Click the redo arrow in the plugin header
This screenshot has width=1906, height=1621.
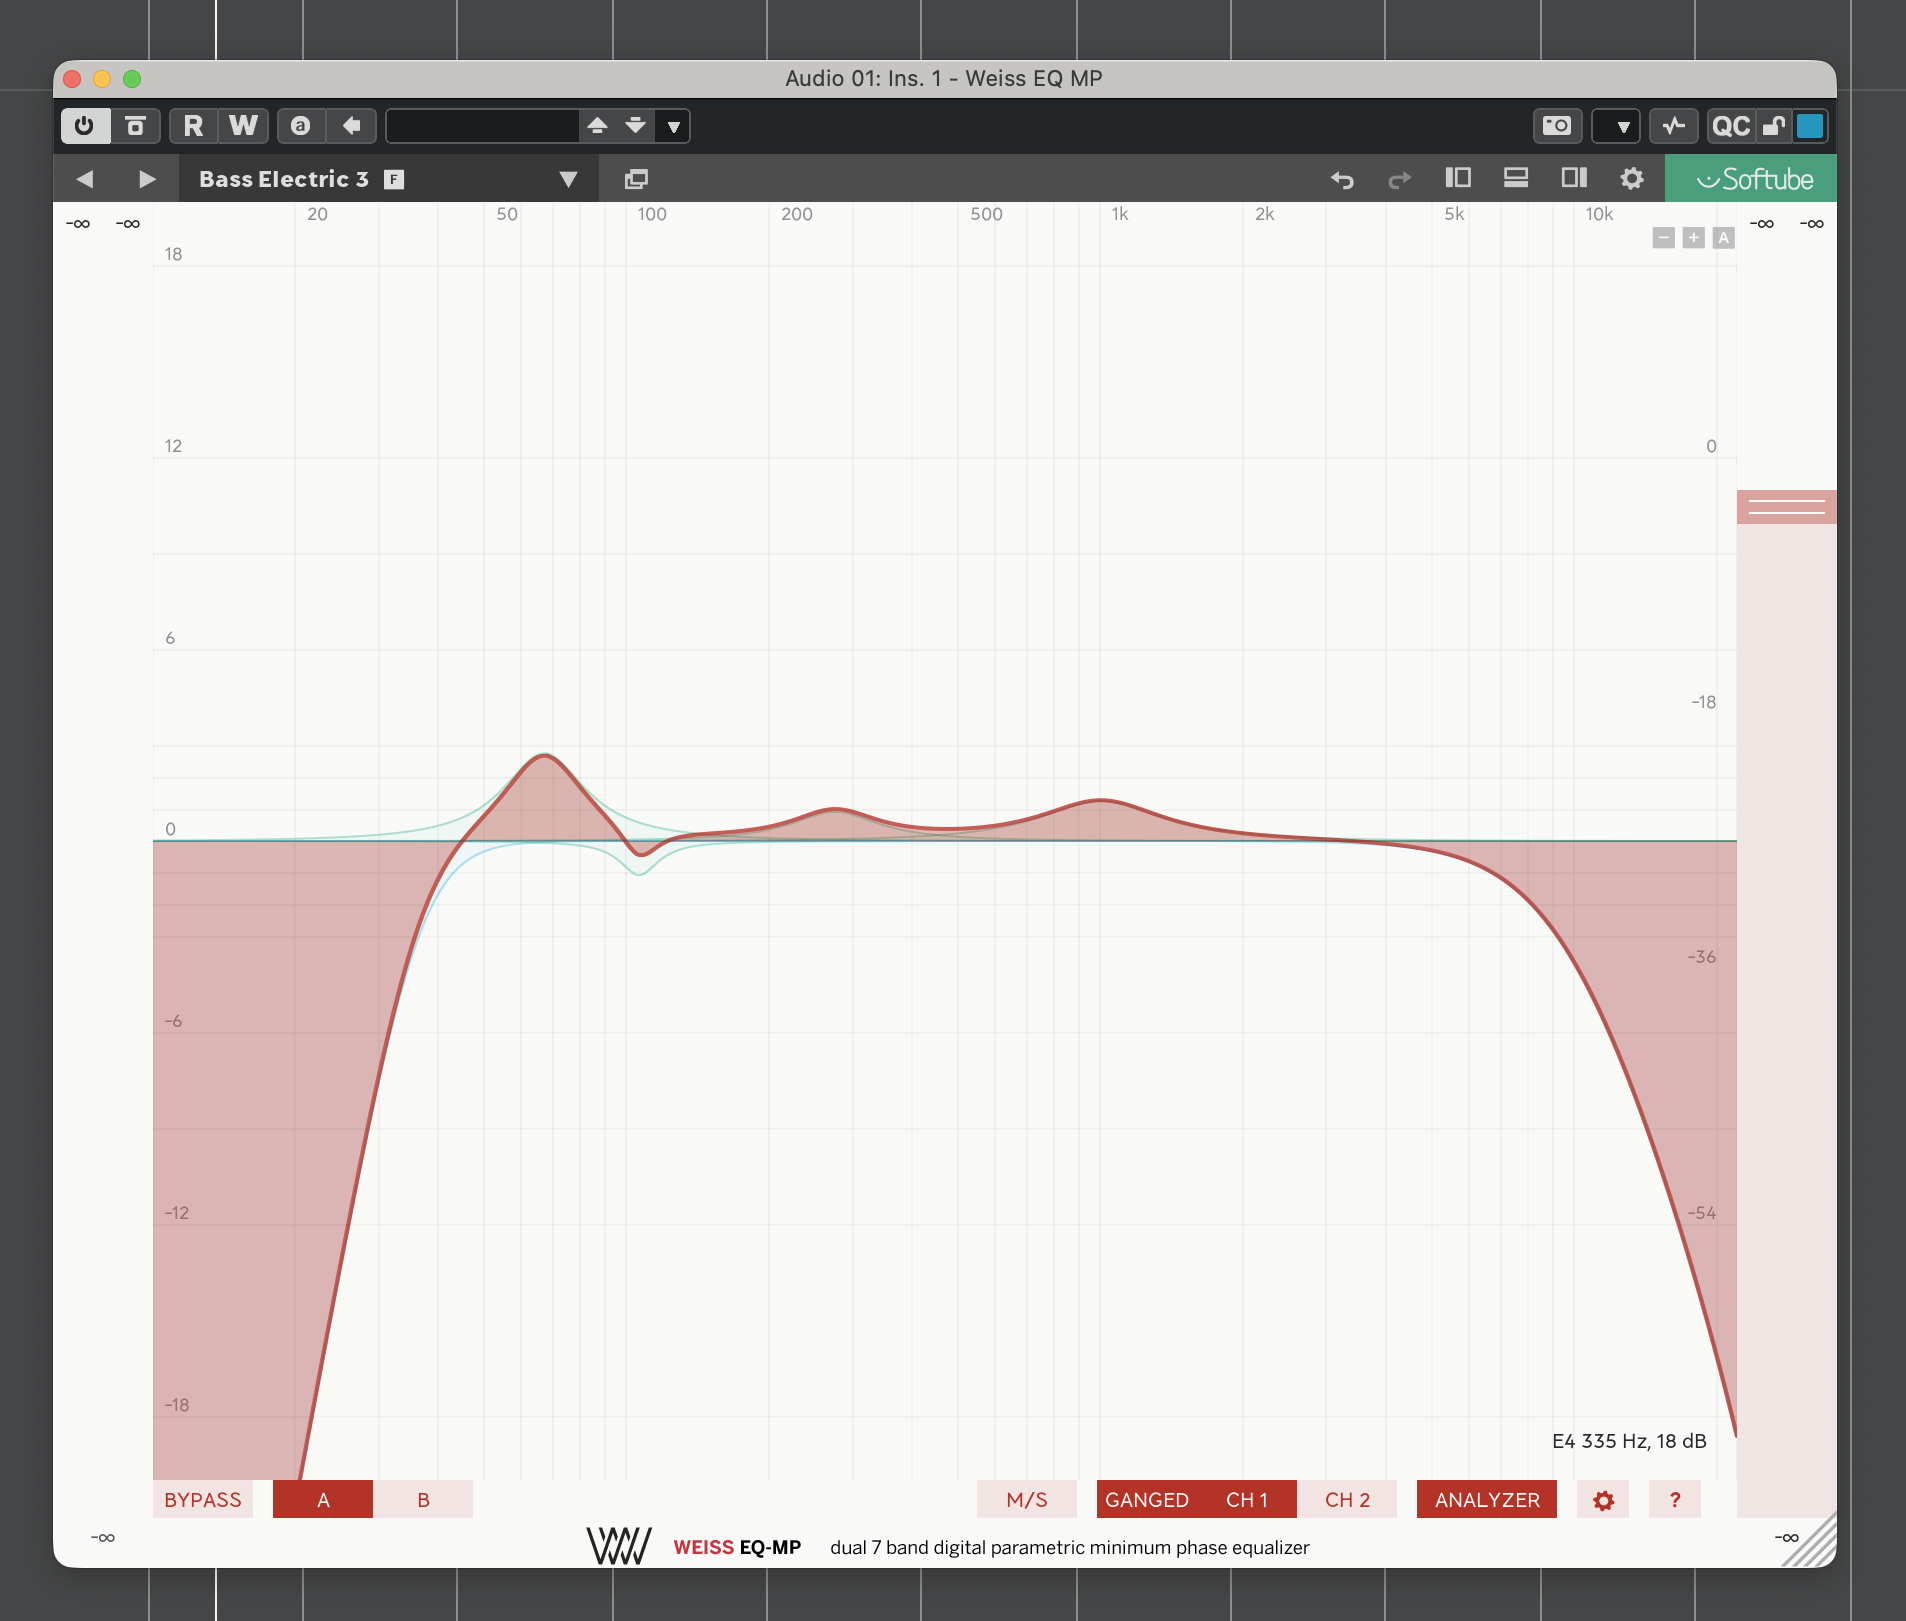1398,179
